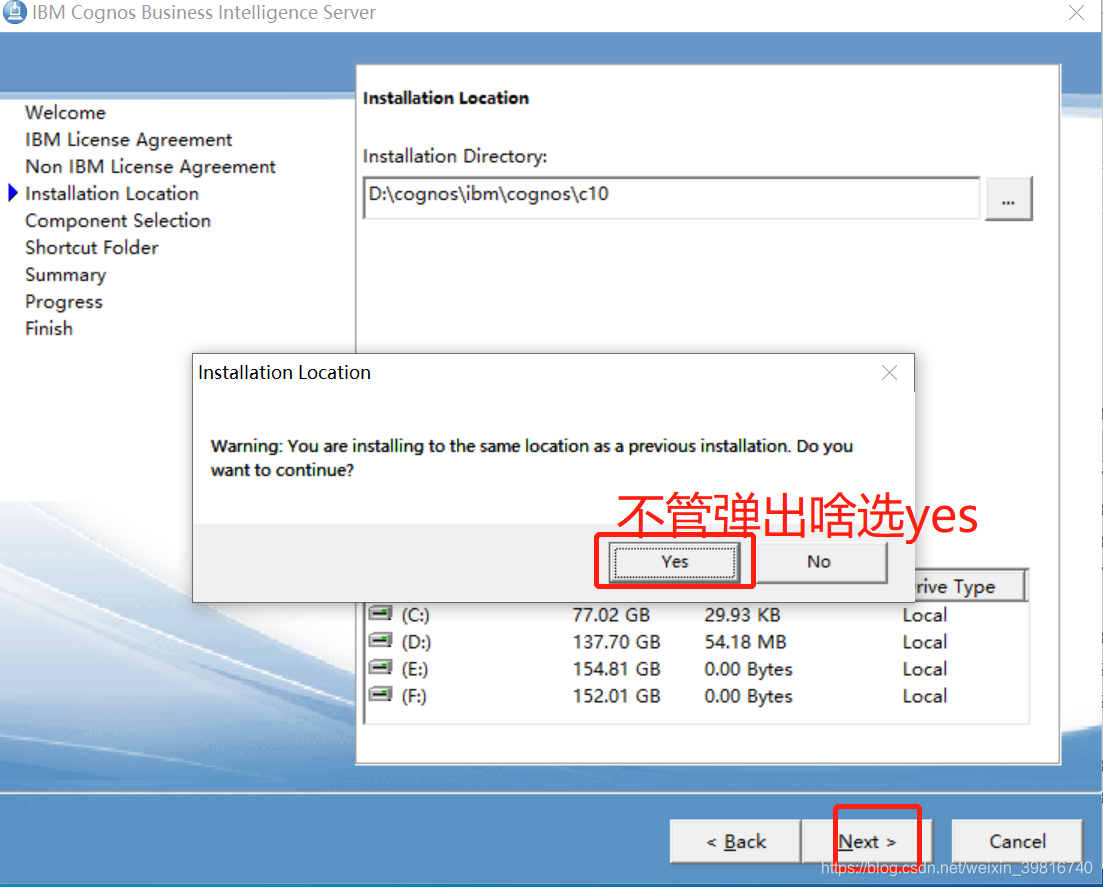The width and height of the screenshot is (1103, 887).
Task: Click the Drive Type column header
Action: [970, 586]
